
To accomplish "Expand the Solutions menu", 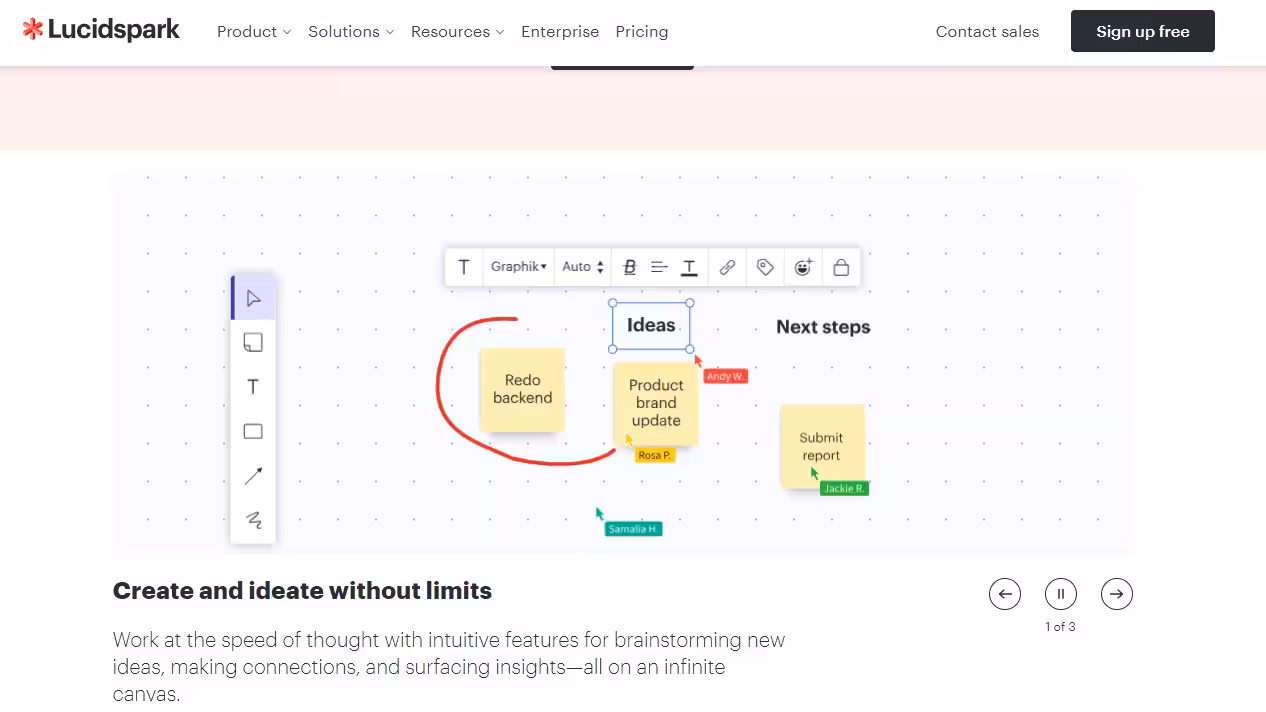I will [351, 32].
